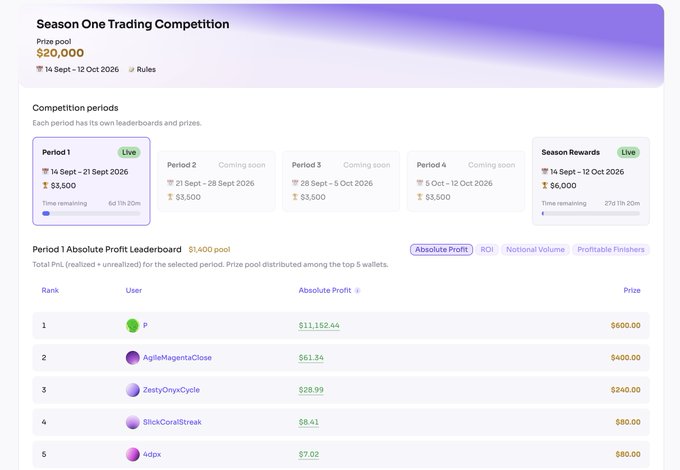Click Period 1 time remaining progress bar
Viewport: 680px width, 470px height.
pos(91,213)
